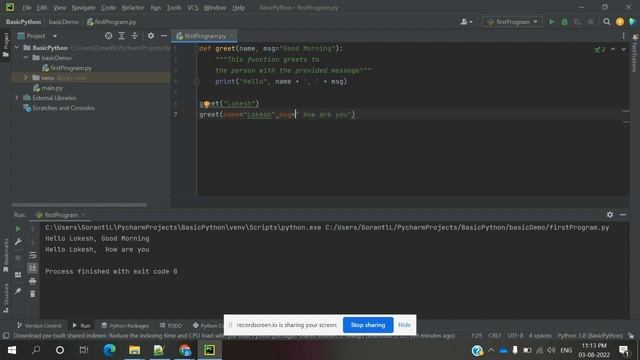Click the grey Stop square in top toolbar
Viewport: 640px width, 360px height.
pos(591,22)
